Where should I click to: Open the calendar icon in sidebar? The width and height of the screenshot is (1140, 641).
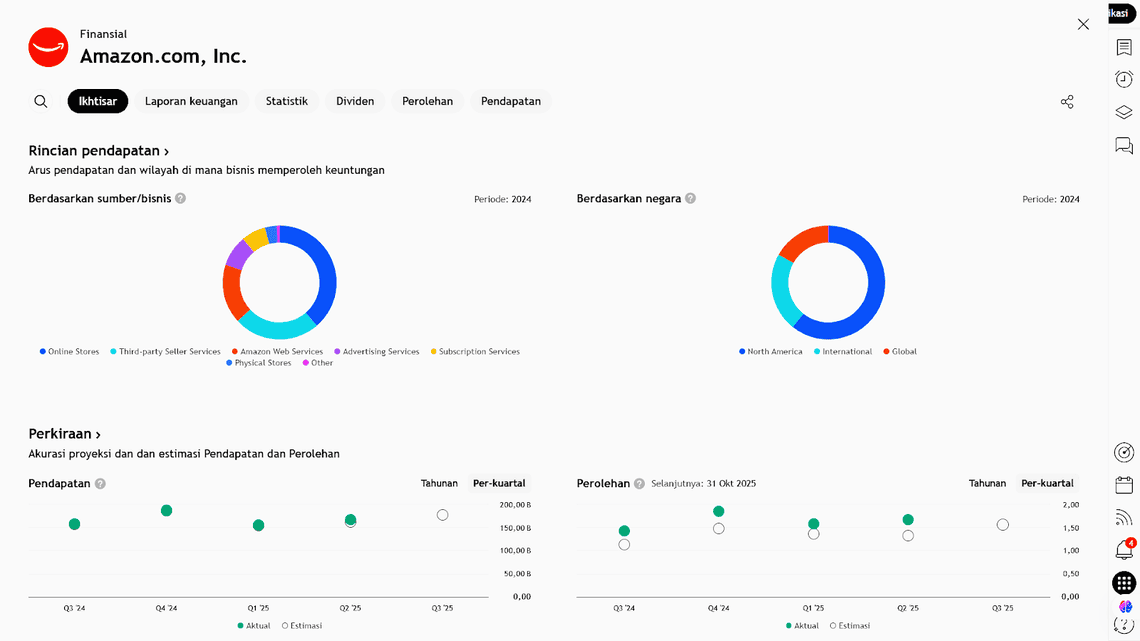coord(1124,485)
